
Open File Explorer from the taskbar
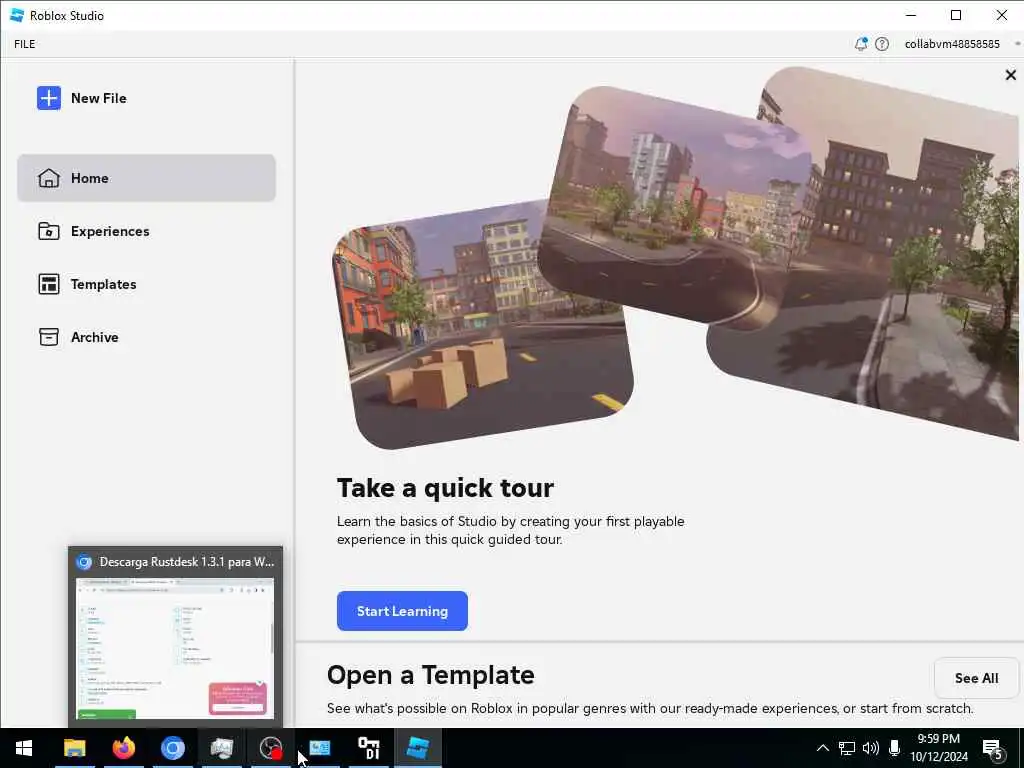point(74,748)
